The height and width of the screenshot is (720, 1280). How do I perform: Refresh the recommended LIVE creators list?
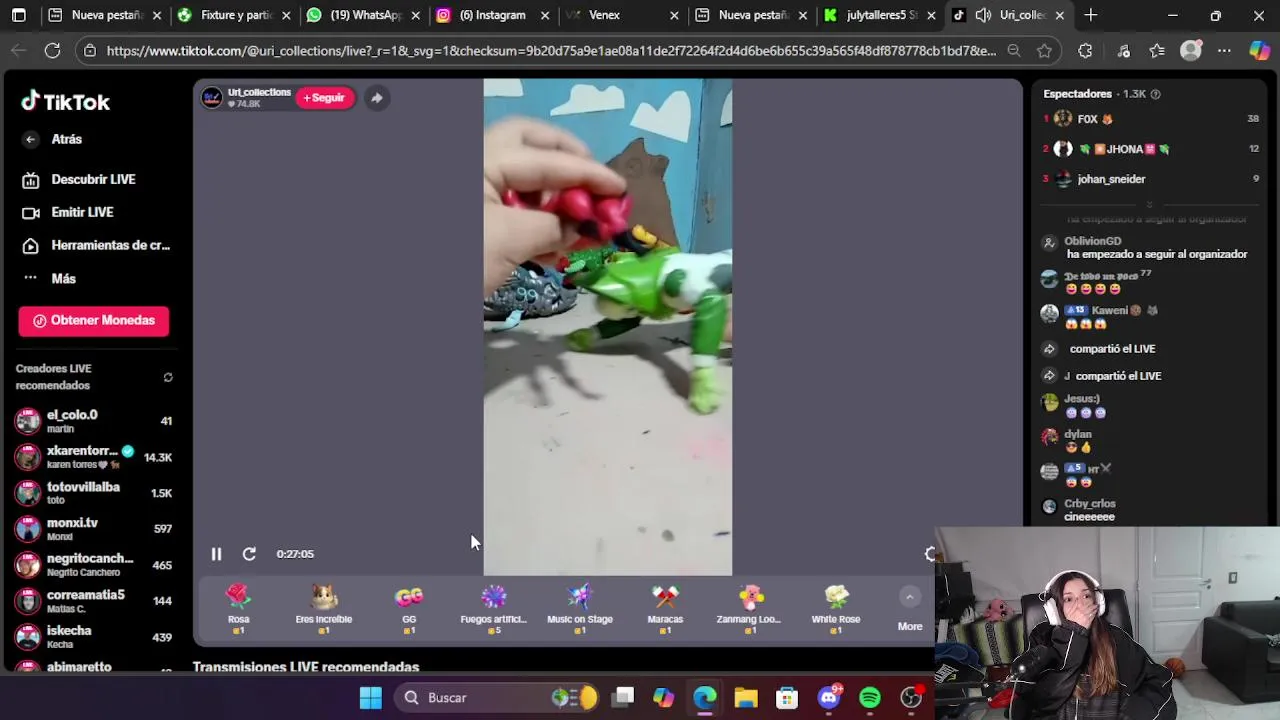pyautogui.click(x=168, y=377)
